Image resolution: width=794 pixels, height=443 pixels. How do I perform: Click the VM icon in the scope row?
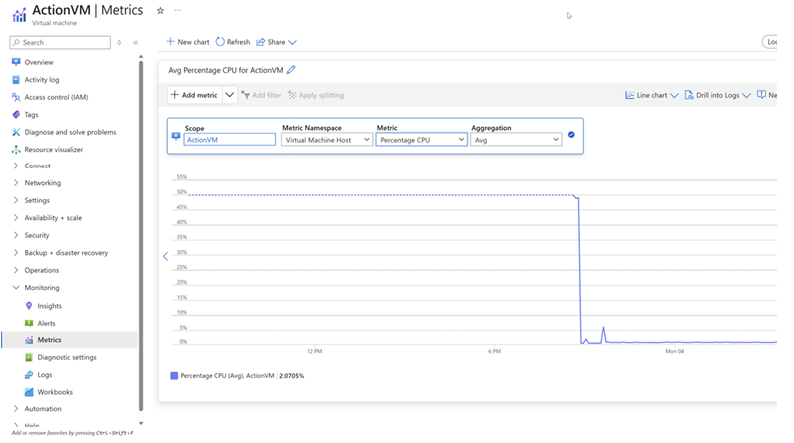coord(176,136)
